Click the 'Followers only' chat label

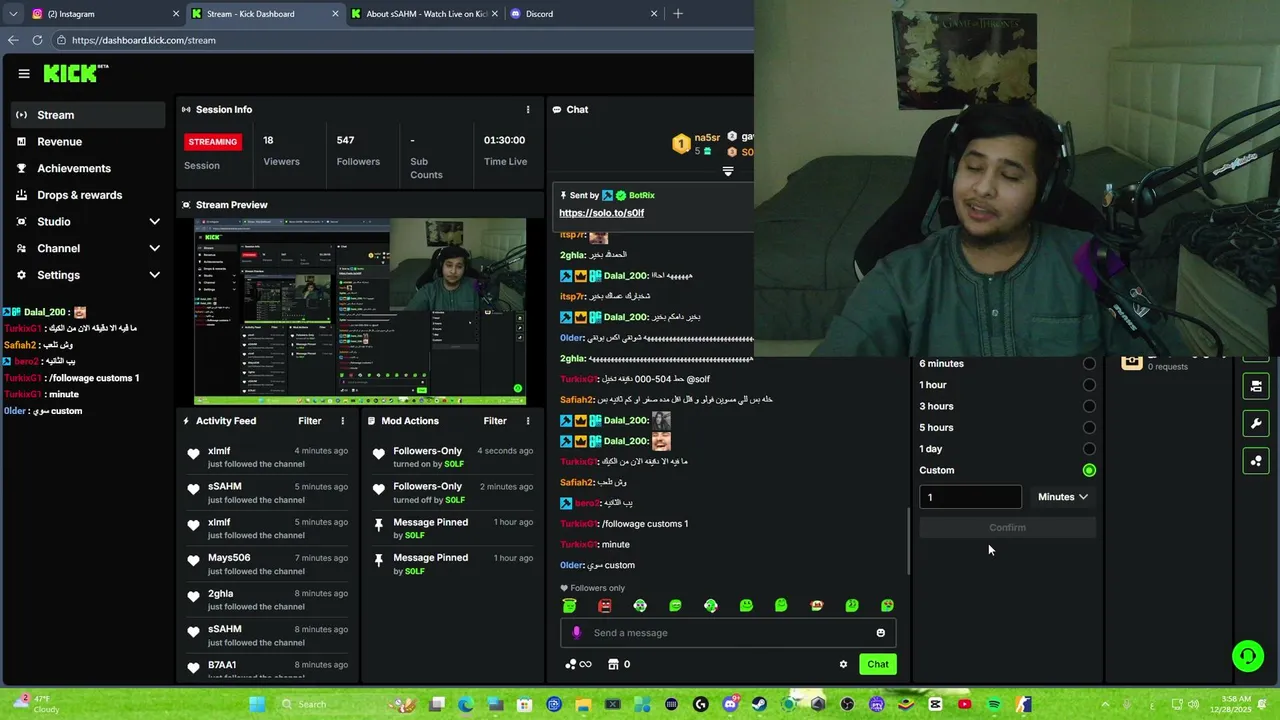click(592, 588)
